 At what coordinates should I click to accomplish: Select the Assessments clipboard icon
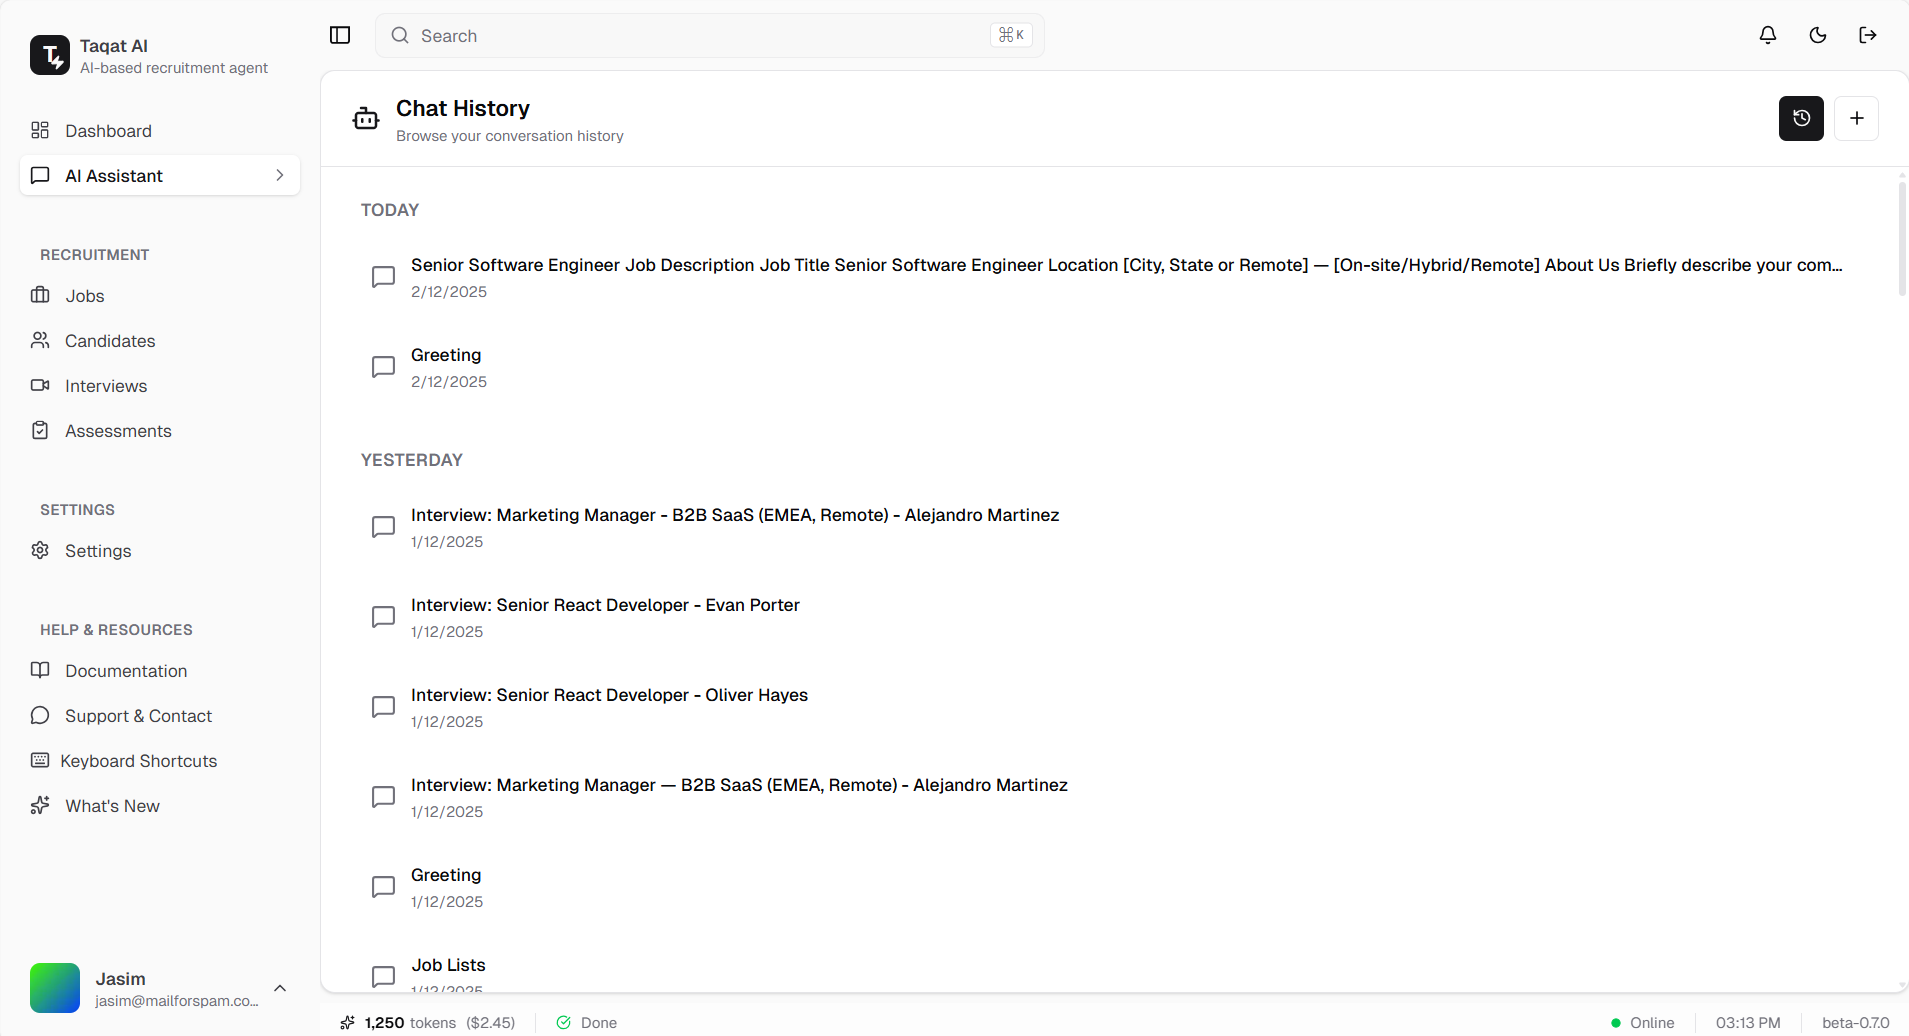coord(40,430)
